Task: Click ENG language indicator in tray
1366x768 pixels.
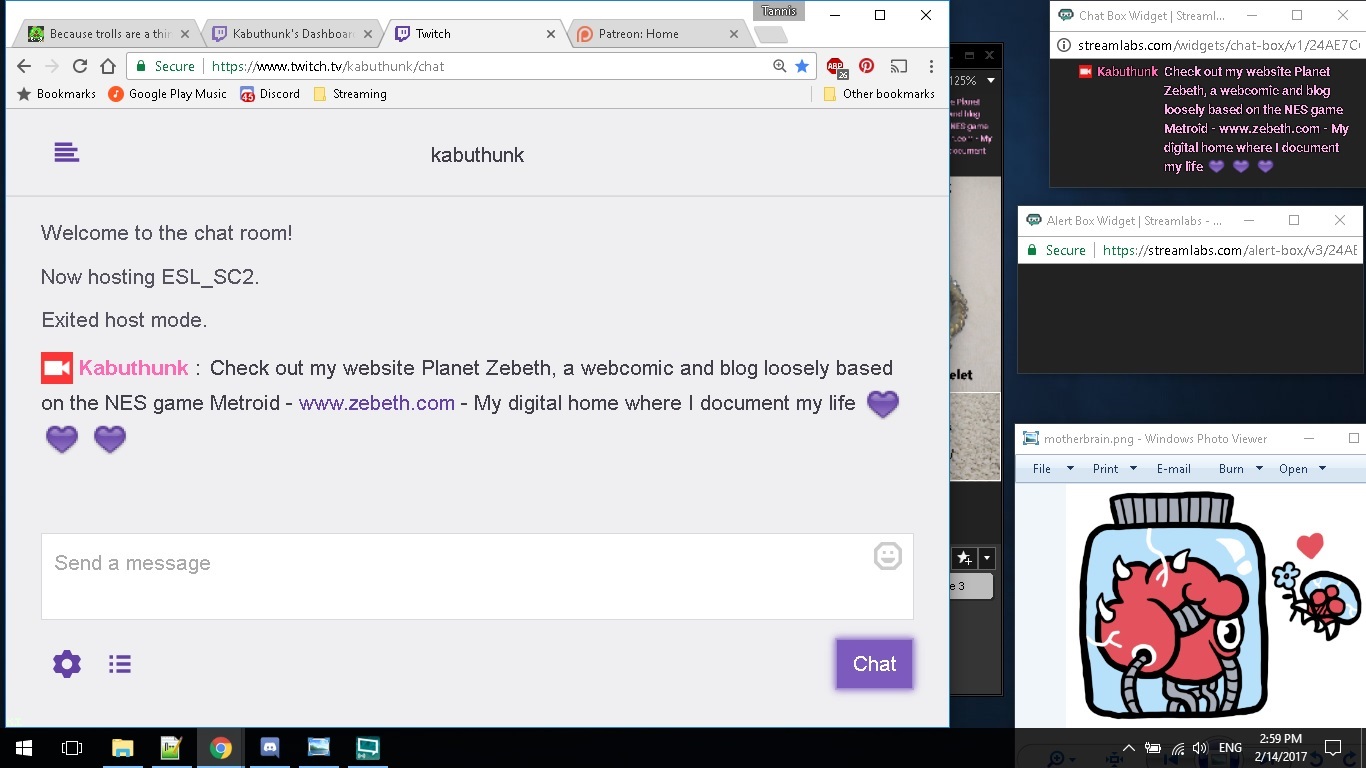Action: (1230, 748)
